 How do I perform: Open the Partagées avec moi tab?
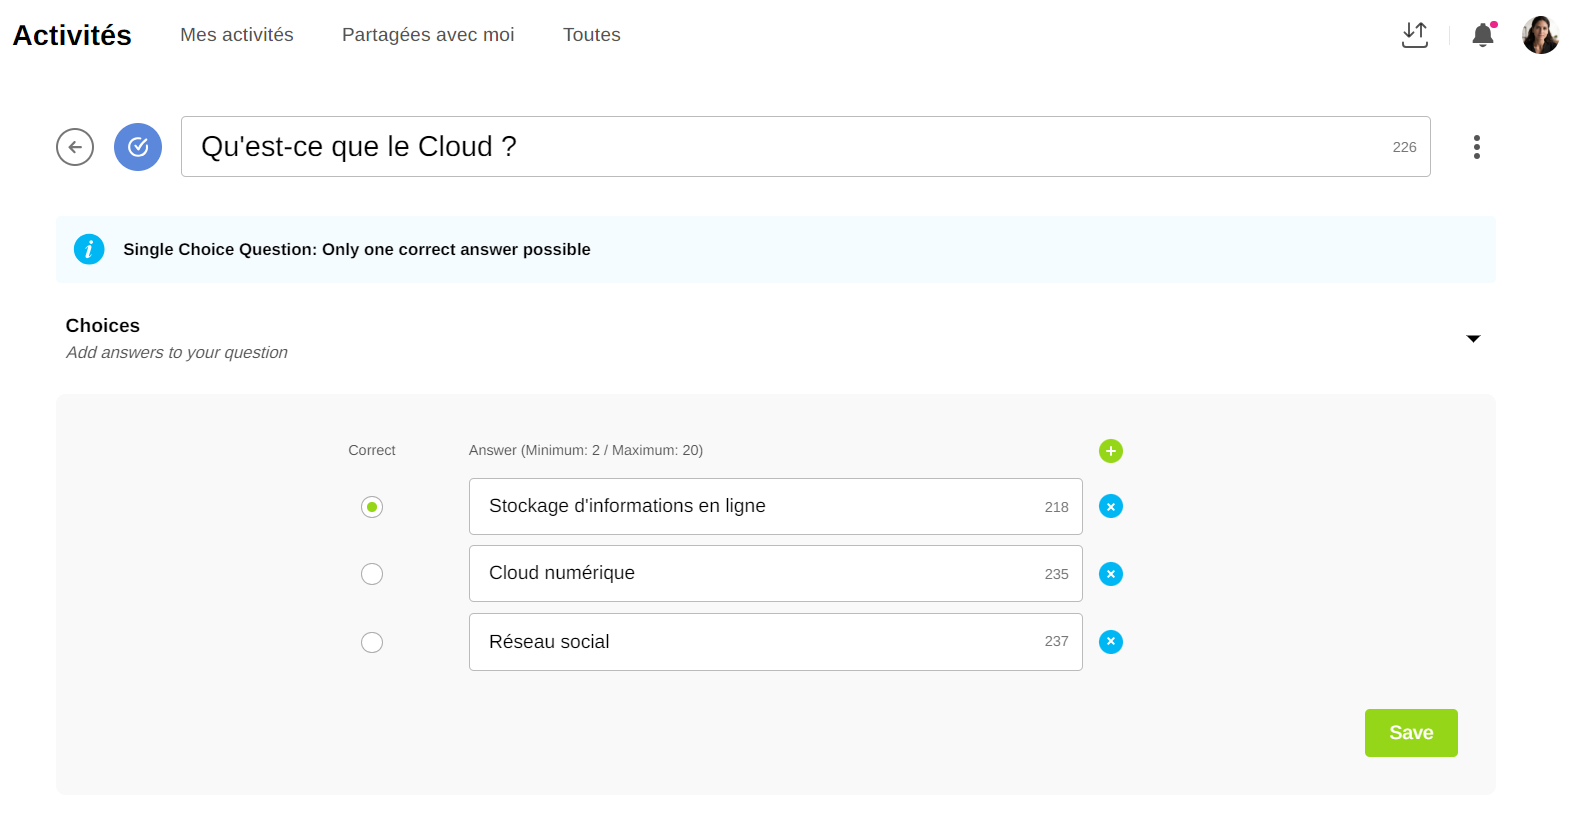coord(428,35)
